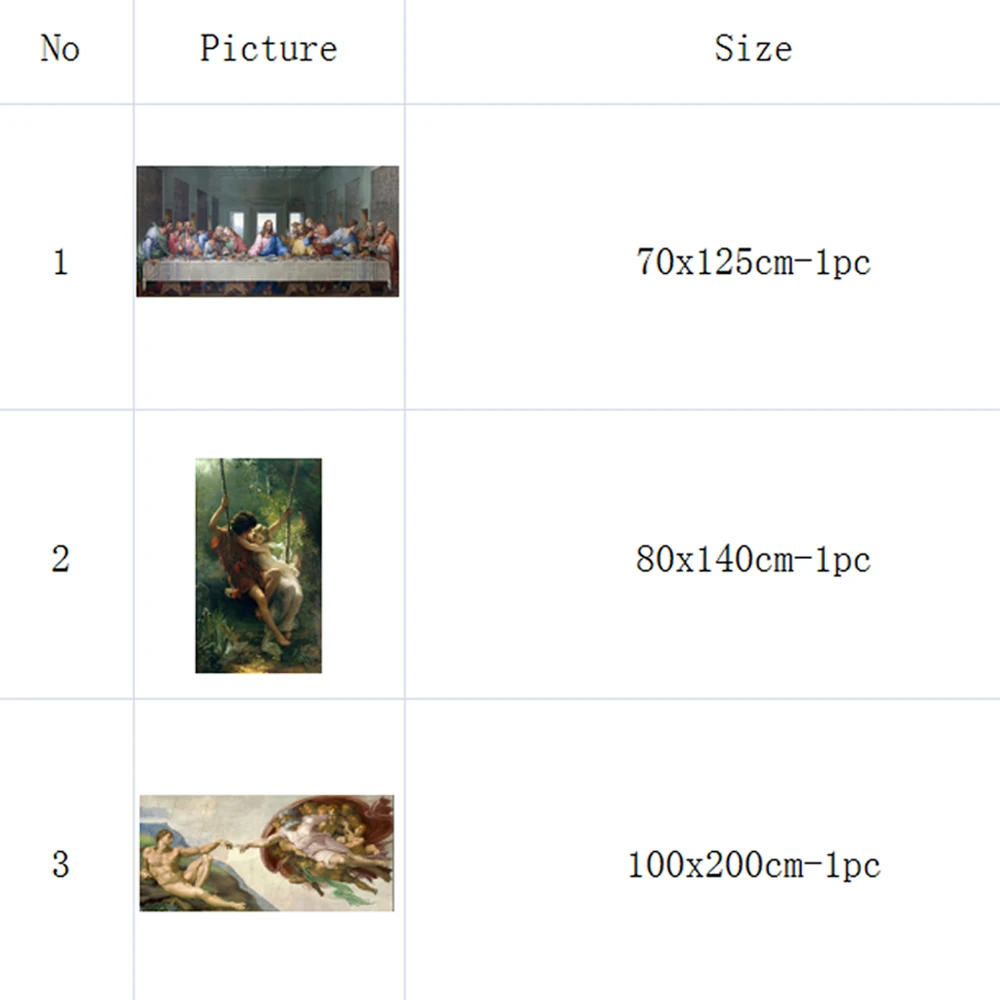
Task: Open the Last Supper painting thumbnail
Action: [267, 231]
